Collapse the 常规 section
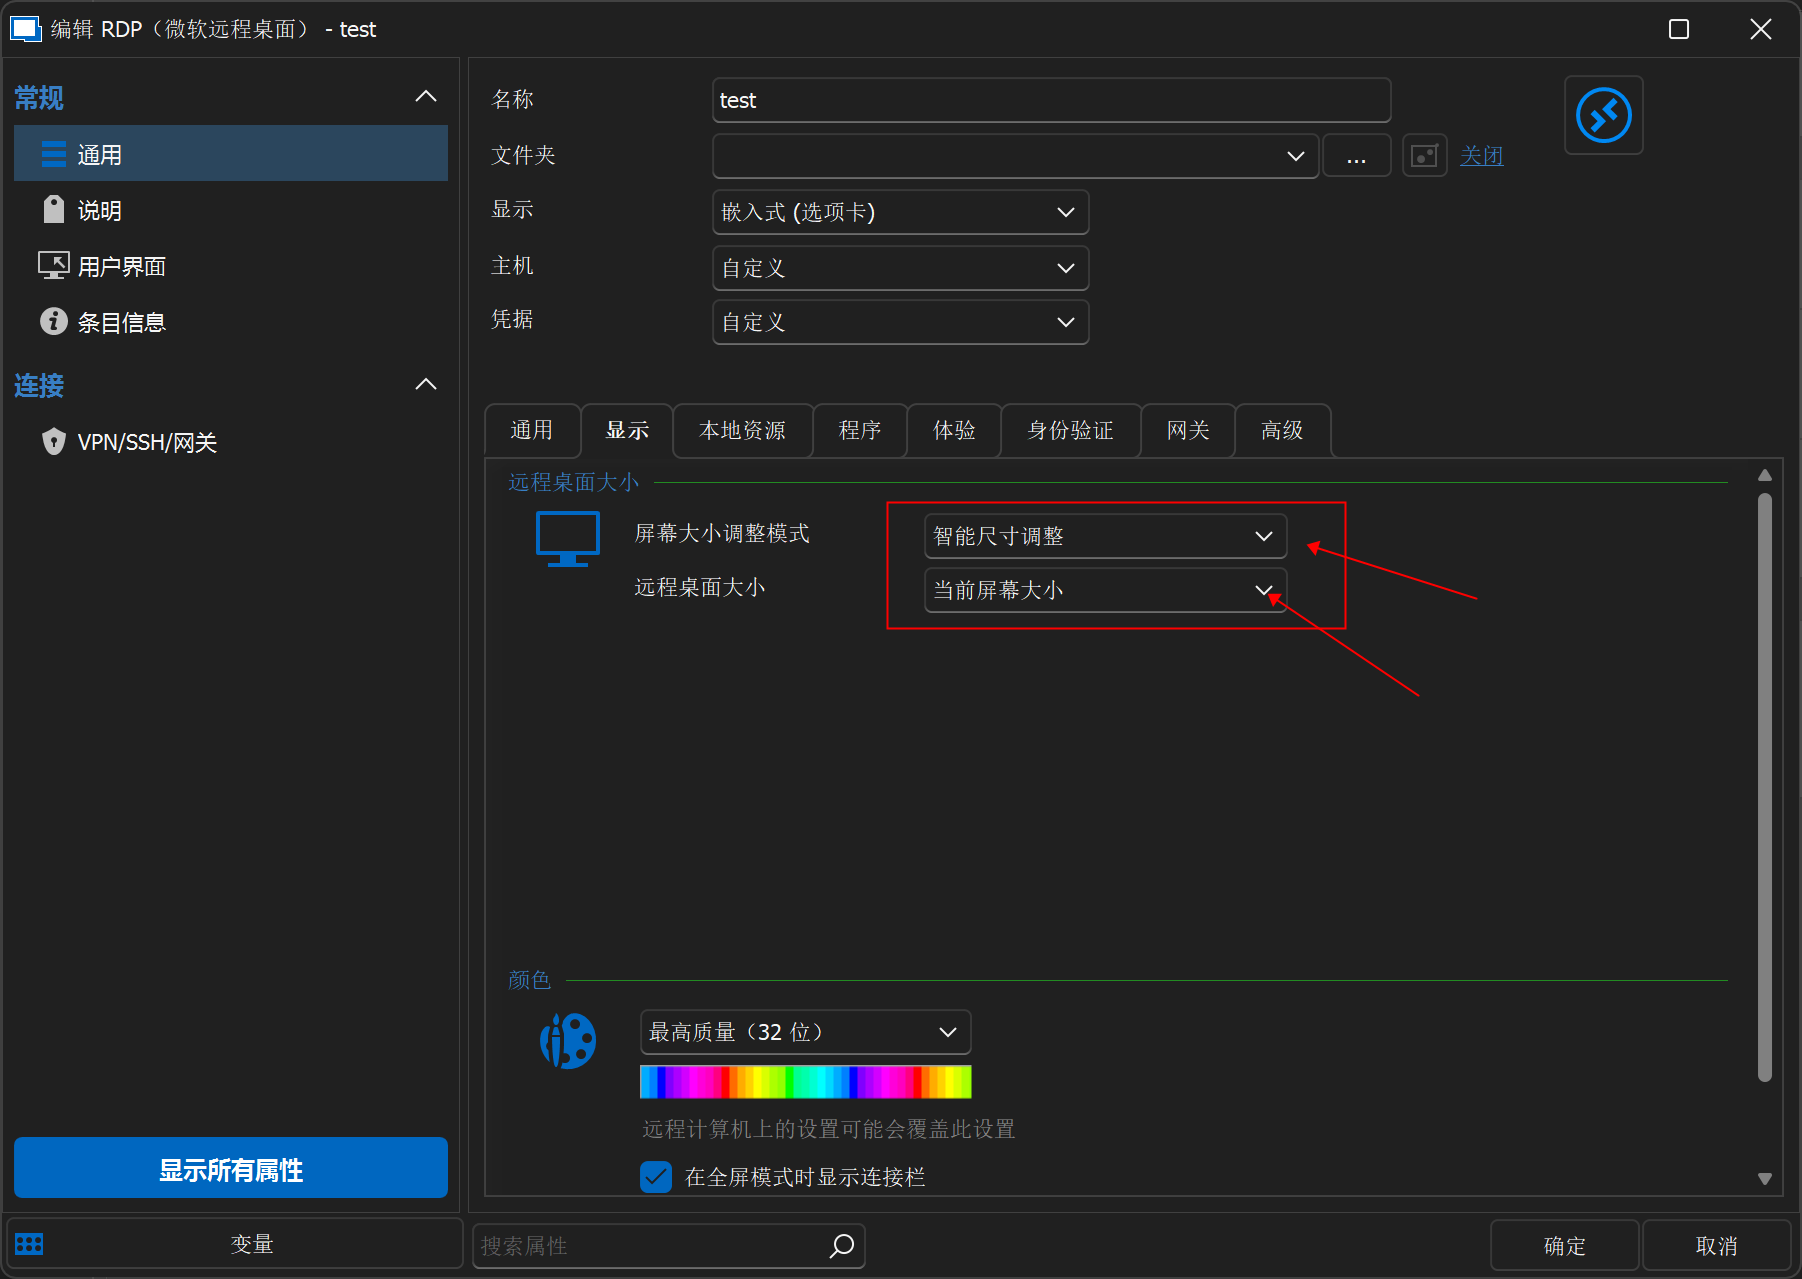The height and width of the screenshot is (1279, 1802). tap(426, 97)
